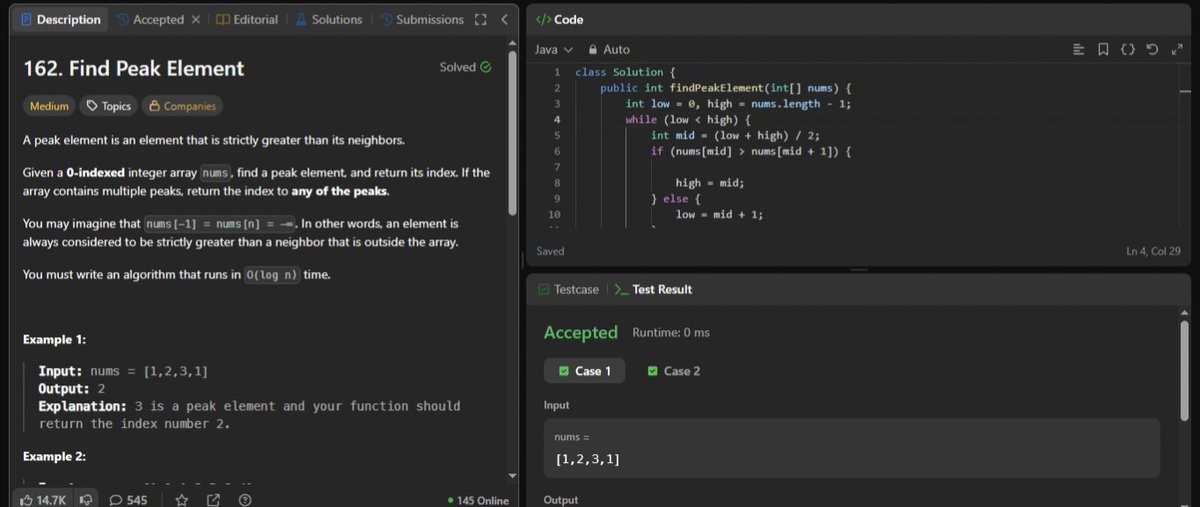Image resolution: width=1200 pixels, height=507 pixels.
Task: Click the bookmark icon in code toolbar
Action: click(1102, 49)
